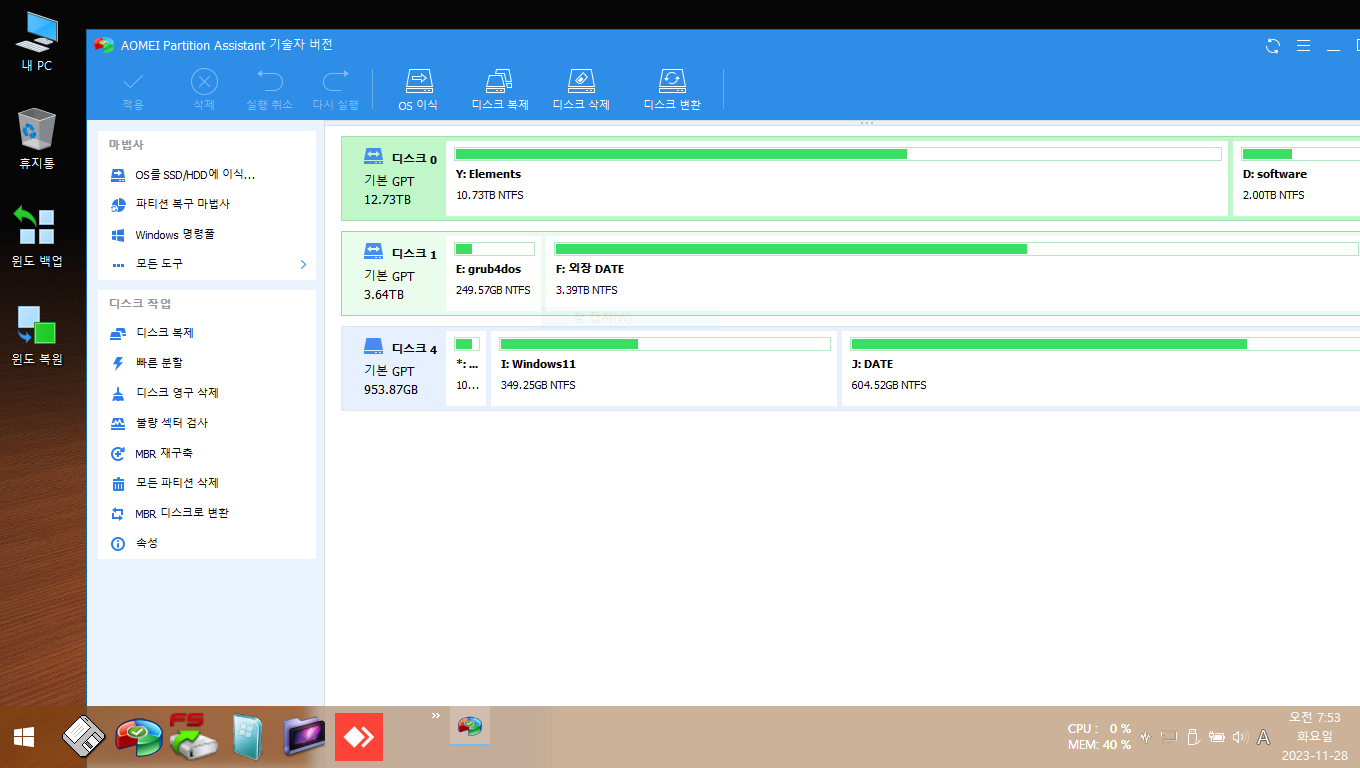The width and height of the screenshot is (1360, 768).
Task: Select 디스크 0 header block
Action: 393,178
